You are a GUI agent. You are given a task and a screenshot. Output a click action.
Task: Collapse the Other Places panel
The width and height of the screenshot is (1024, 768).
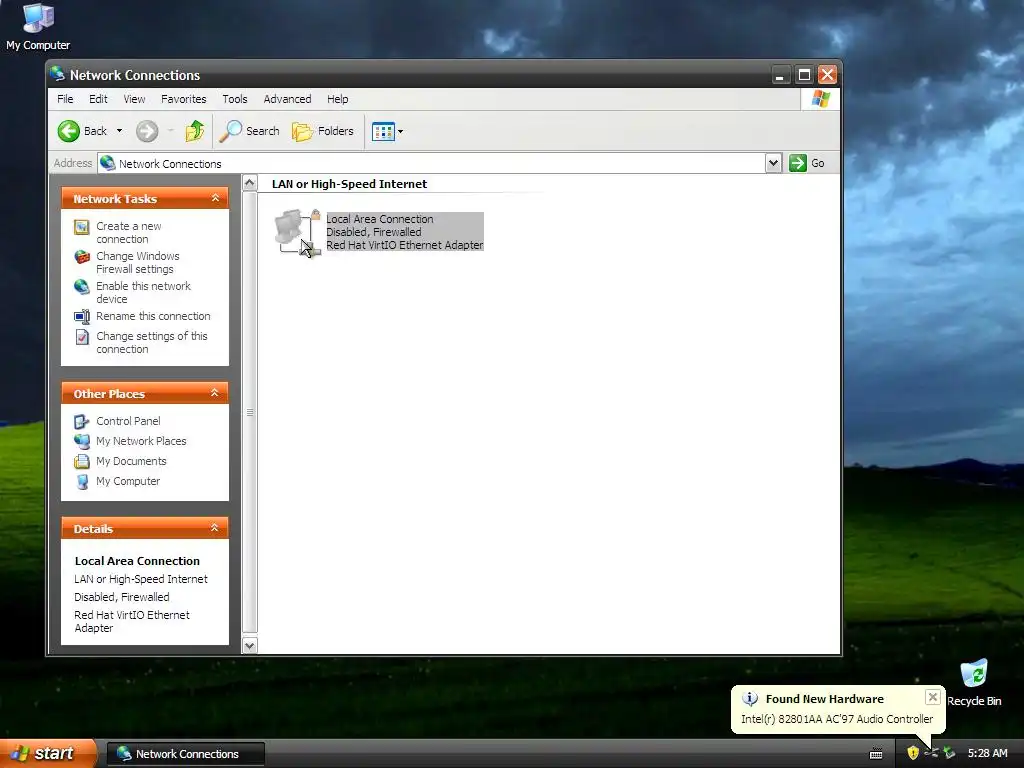[x=214, y=393]
